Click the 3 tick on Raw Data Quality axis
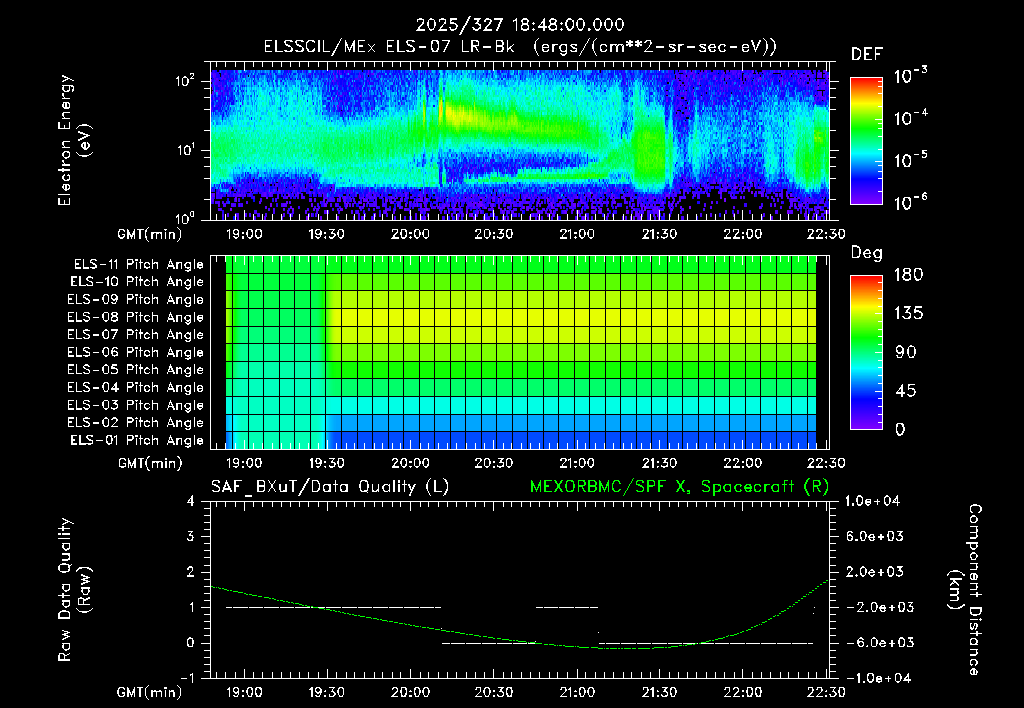The width and height of the screenshot is (1024, 708). coord(191,536)
